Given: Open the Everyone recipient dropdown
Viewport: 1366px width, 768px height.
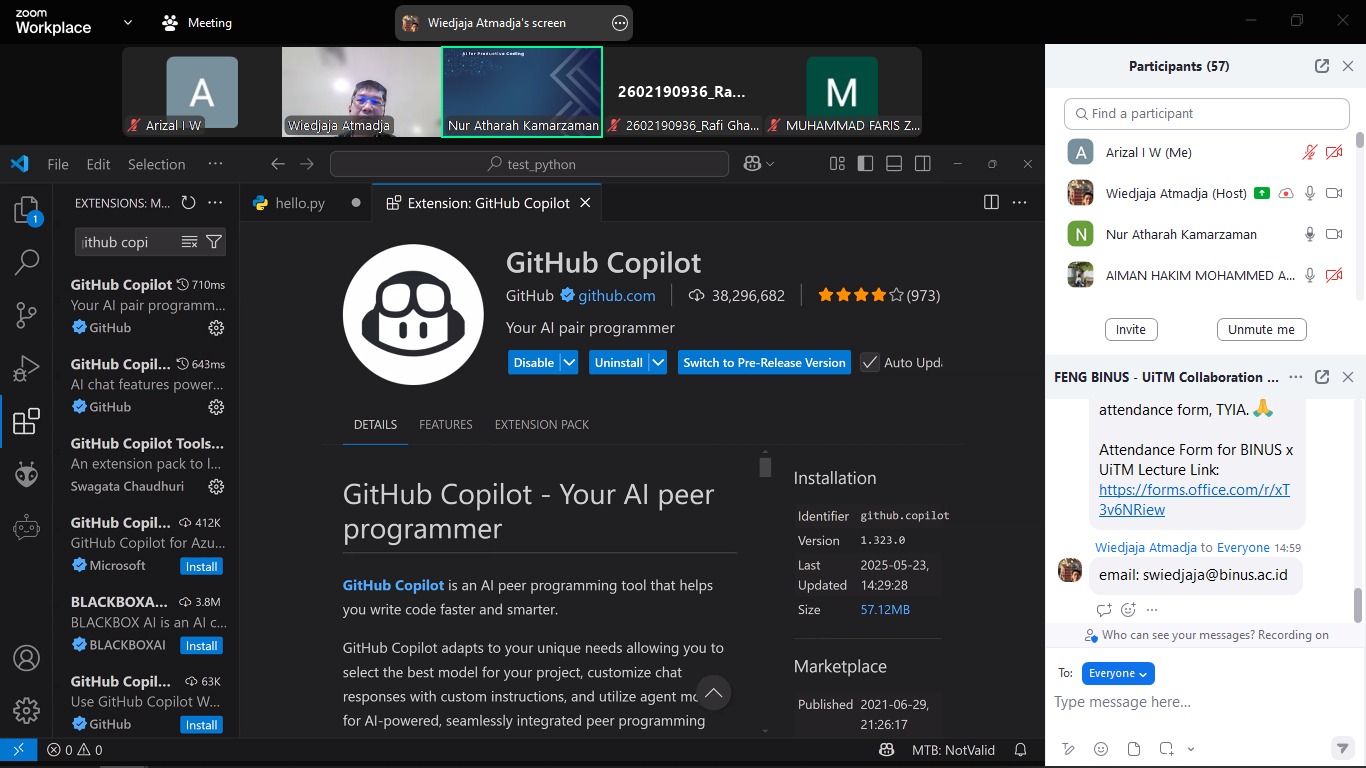Looking at the screenshot, I should (1118, 673).
